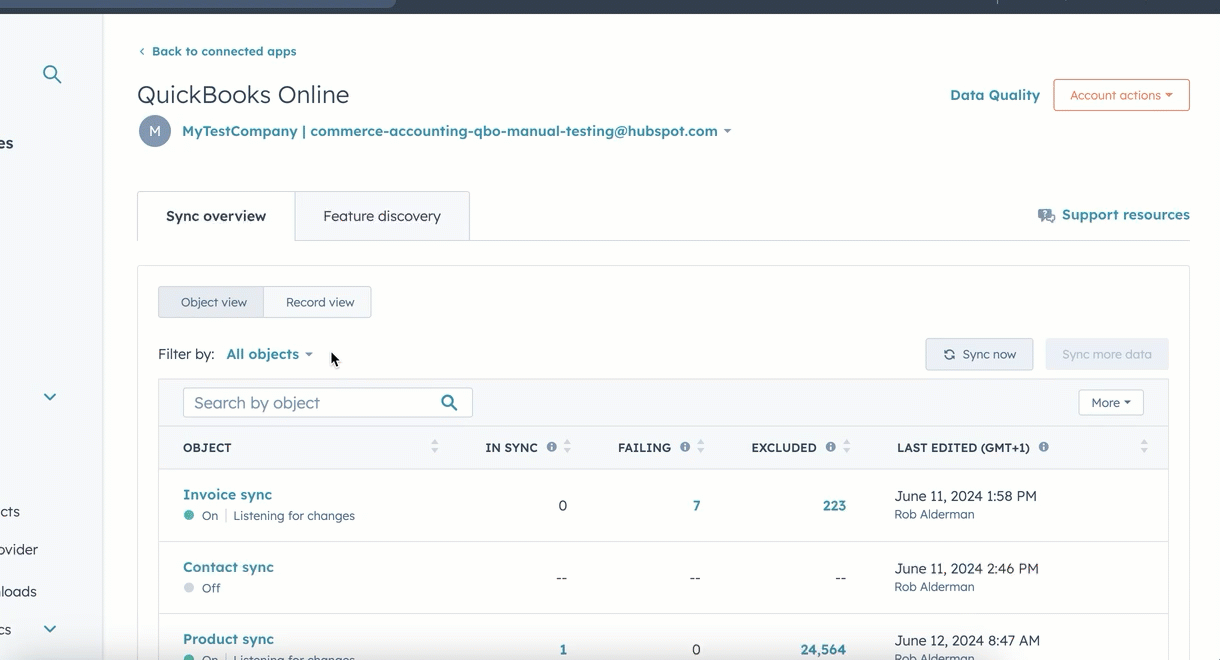The image size is (1220, 660).
Task: Select the Object view toggle
Action: coord(213,302)
